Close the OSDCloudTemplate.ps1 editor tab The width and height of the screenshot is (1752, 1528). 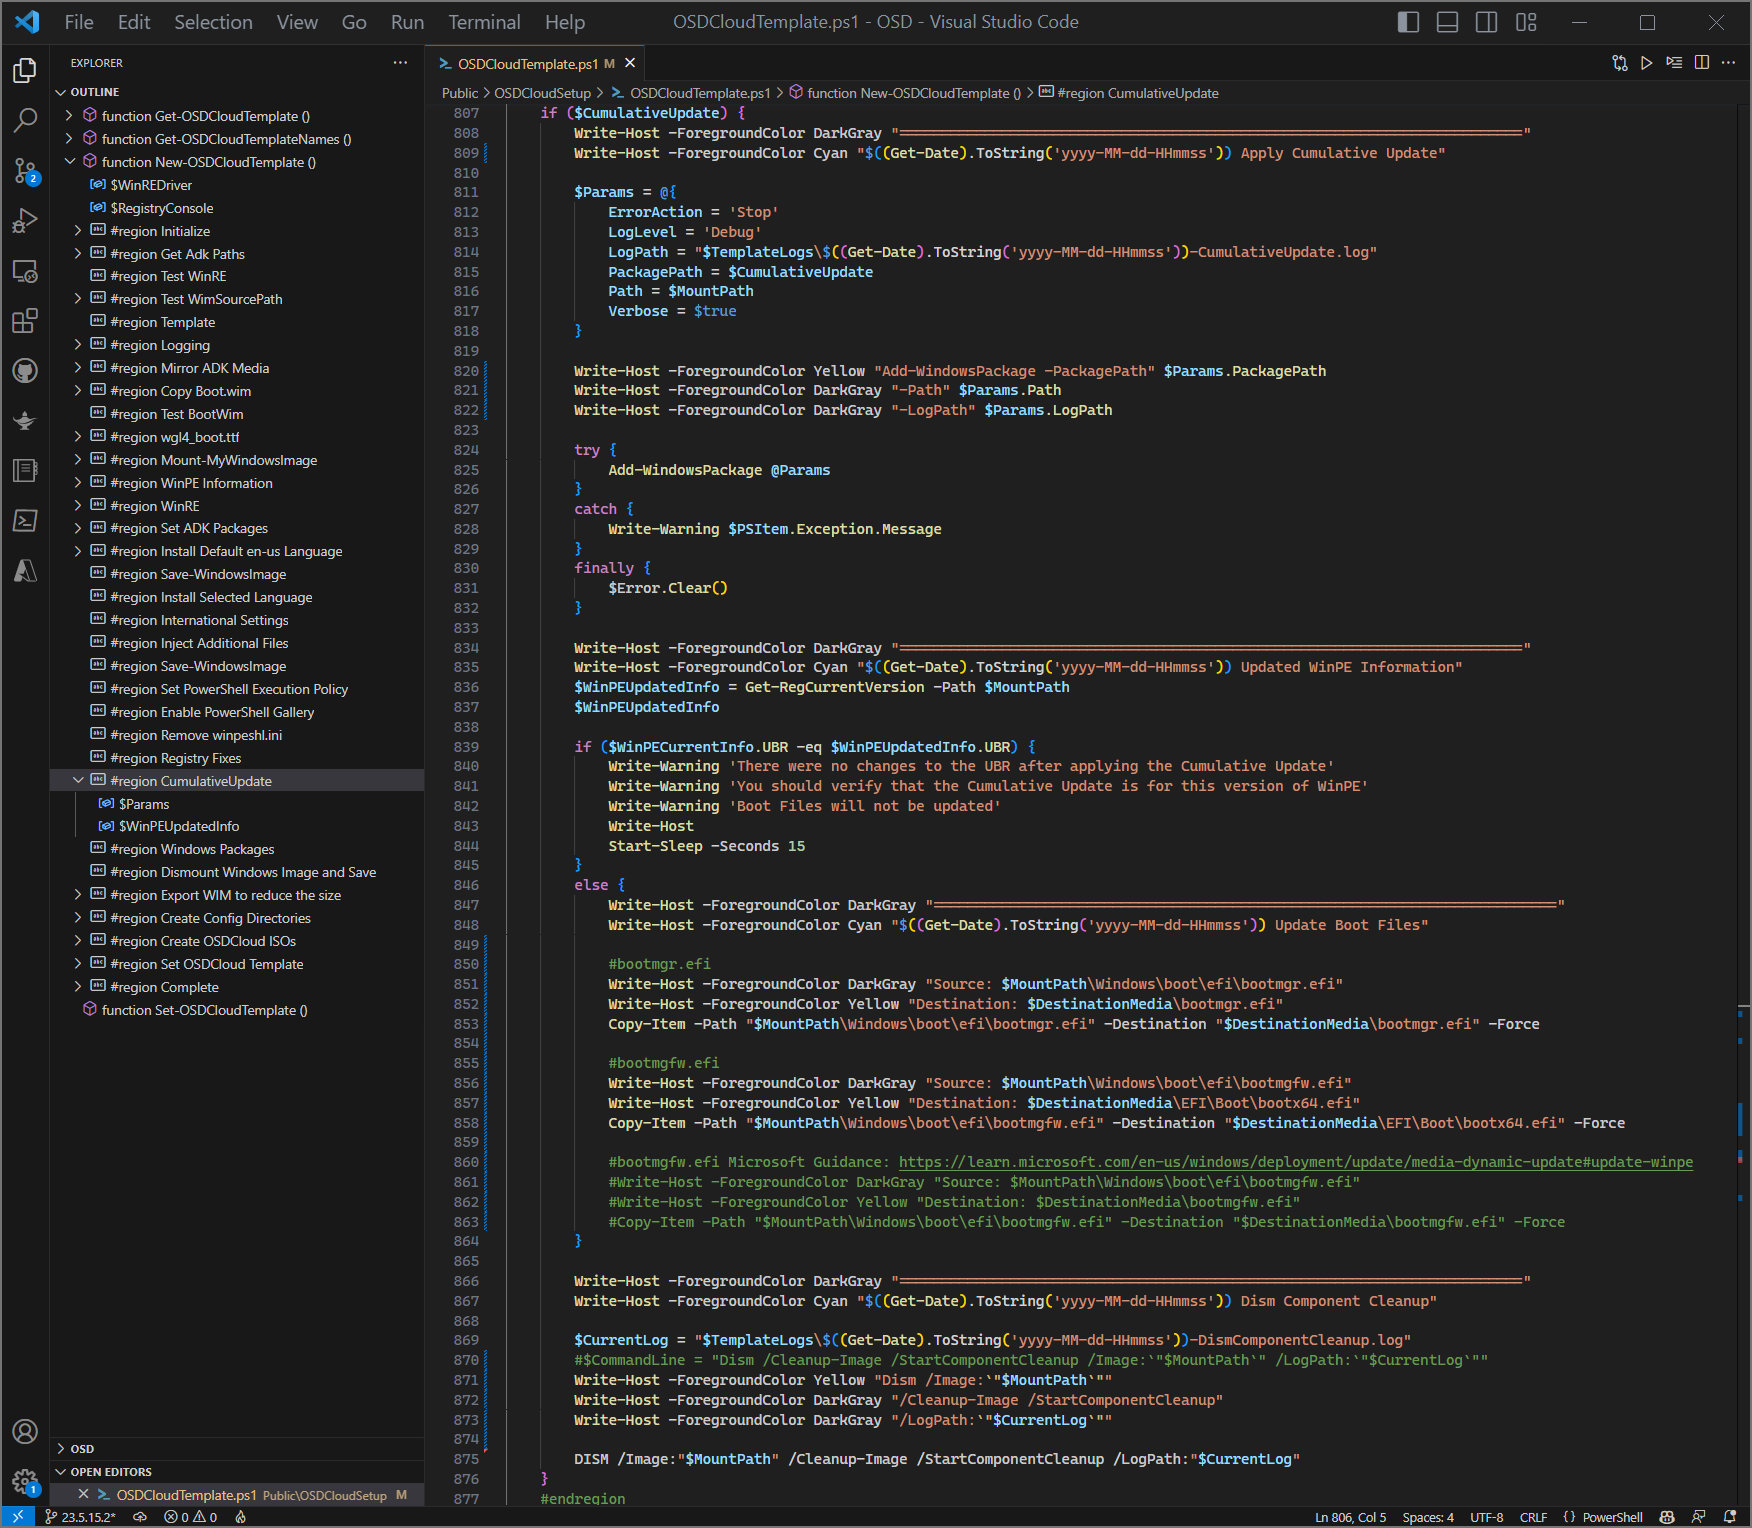click(x=630, y=63)
